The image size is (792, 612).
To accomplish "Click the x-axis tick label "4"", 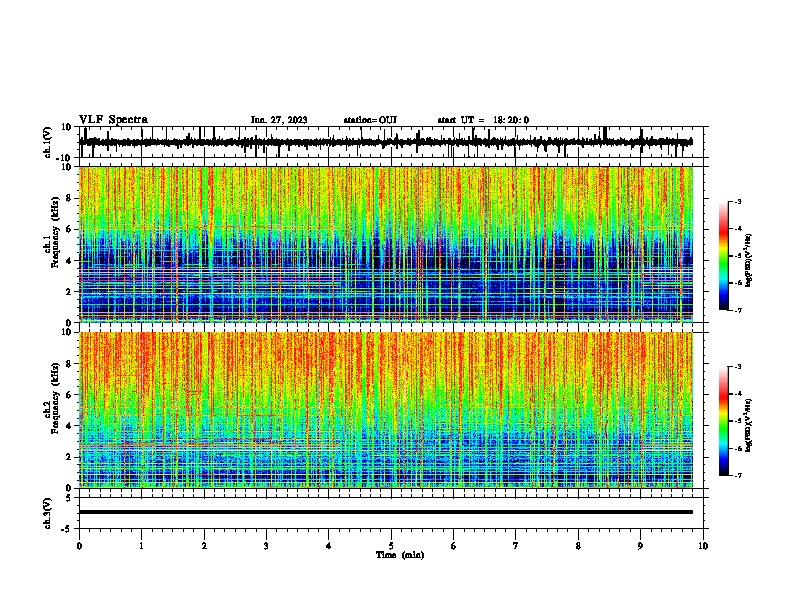I will tap(329, 546).
